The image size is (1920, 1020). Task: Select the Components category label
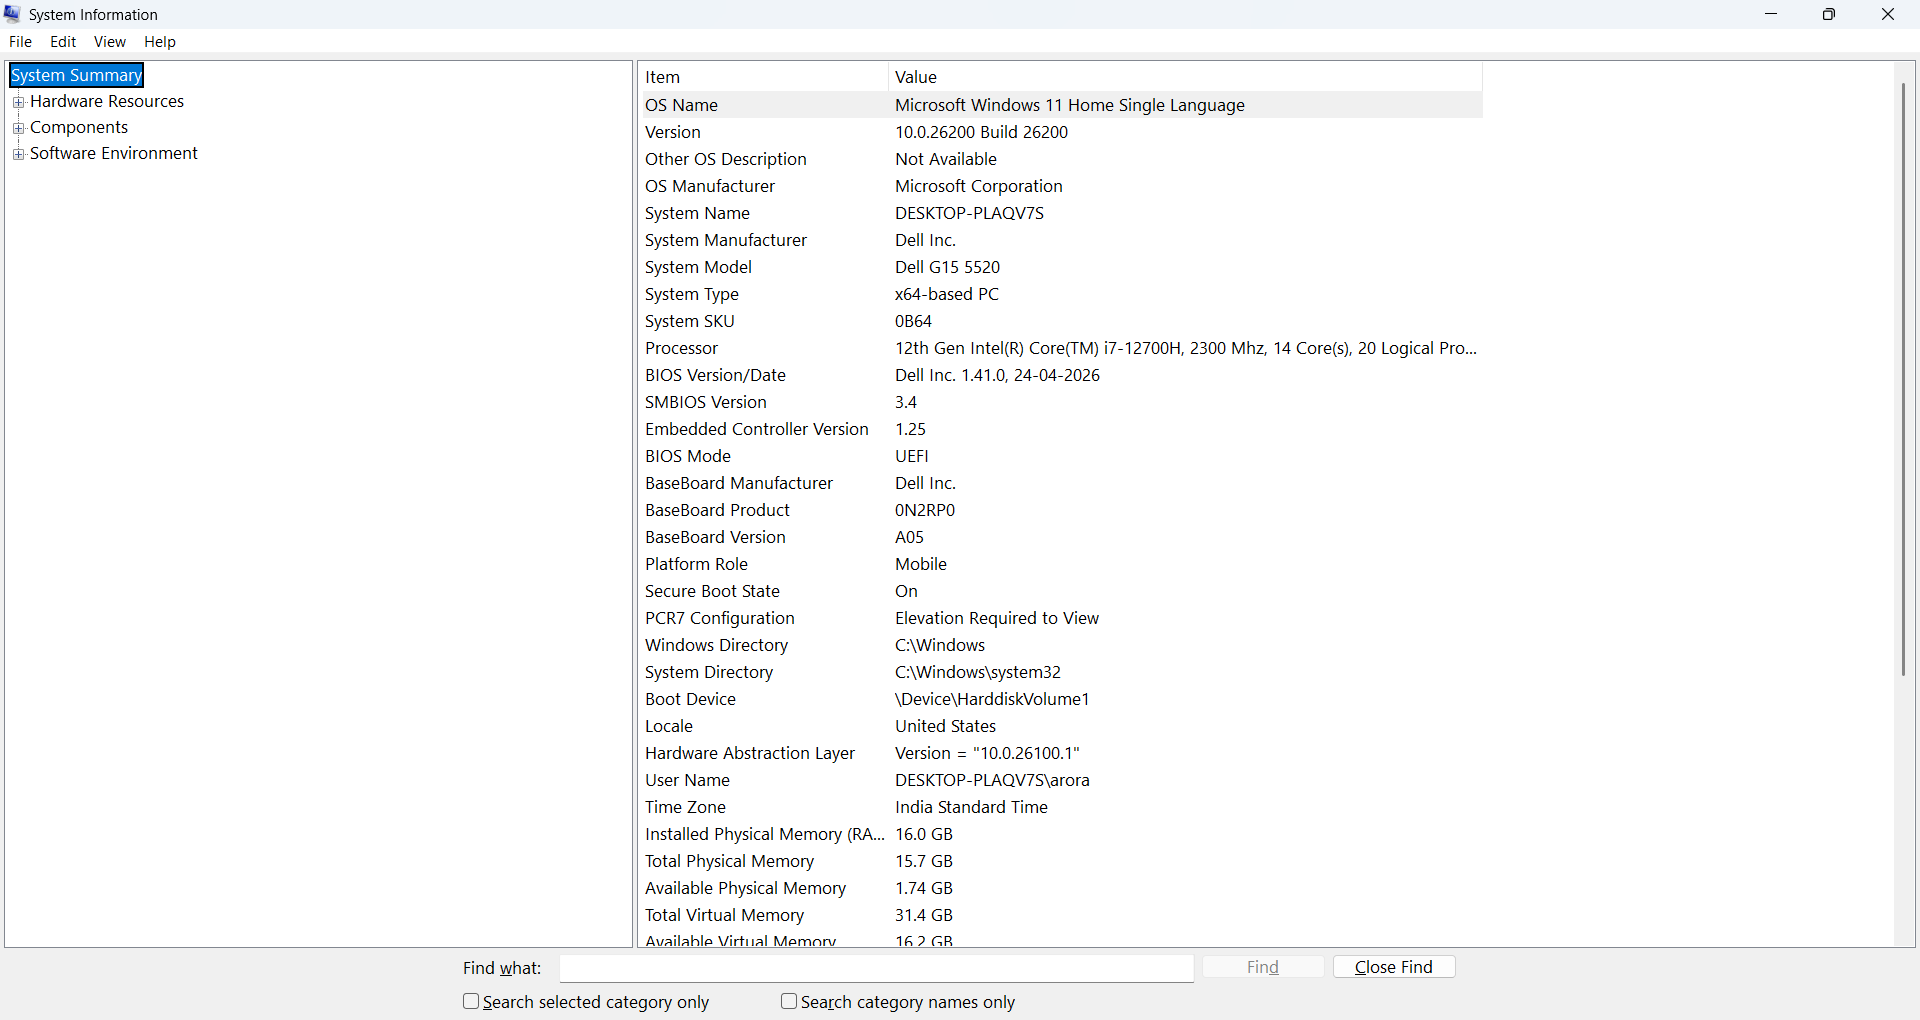79,128
